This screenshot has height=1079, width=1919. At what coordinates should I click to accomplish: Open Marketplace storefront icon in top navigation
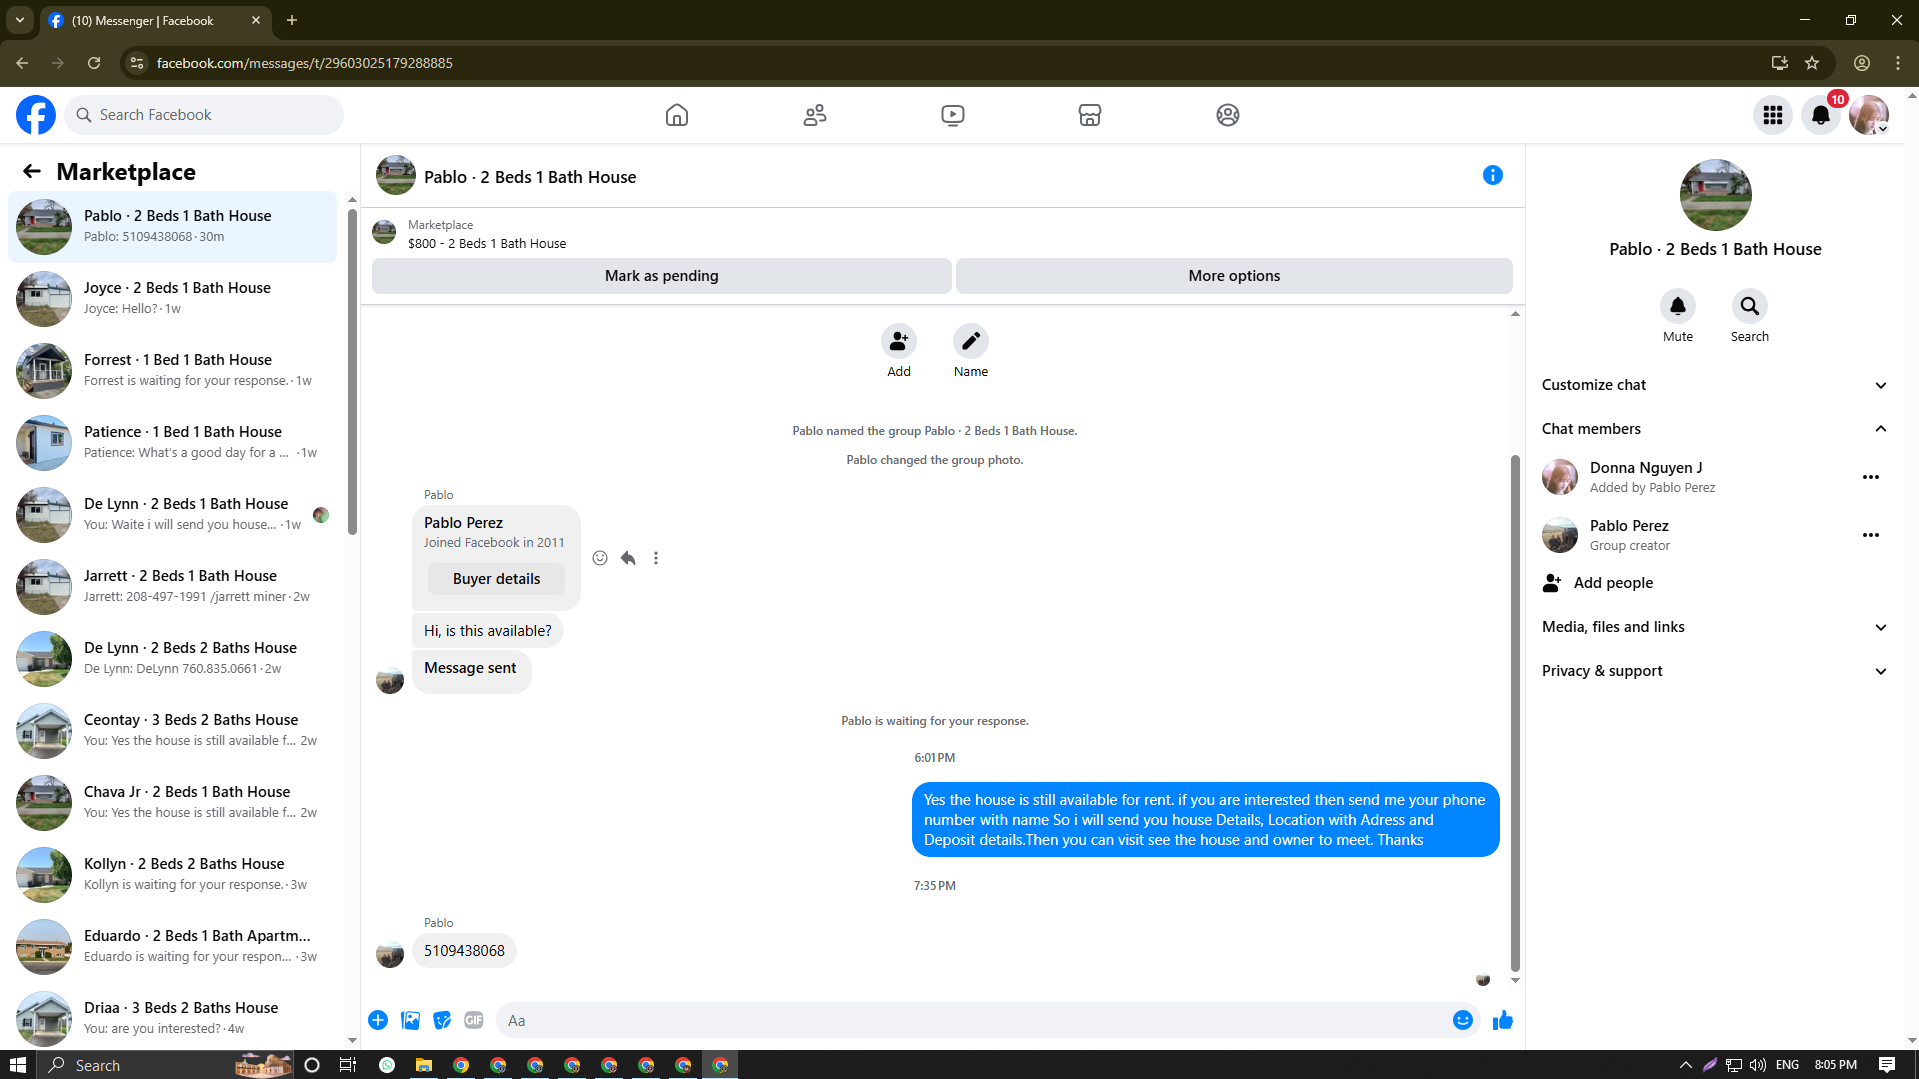[x=1090, y=115]
